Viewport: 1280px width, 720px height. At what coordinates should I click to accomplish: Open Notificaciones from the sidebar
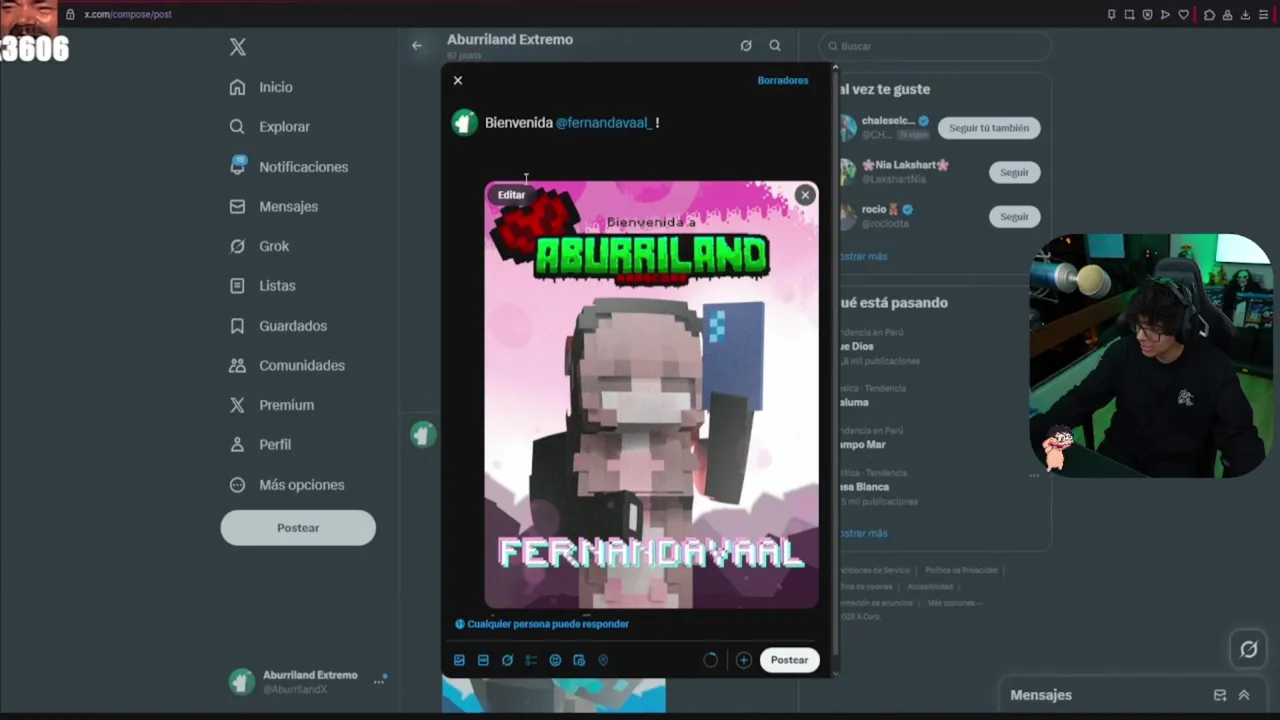(289, 167)
